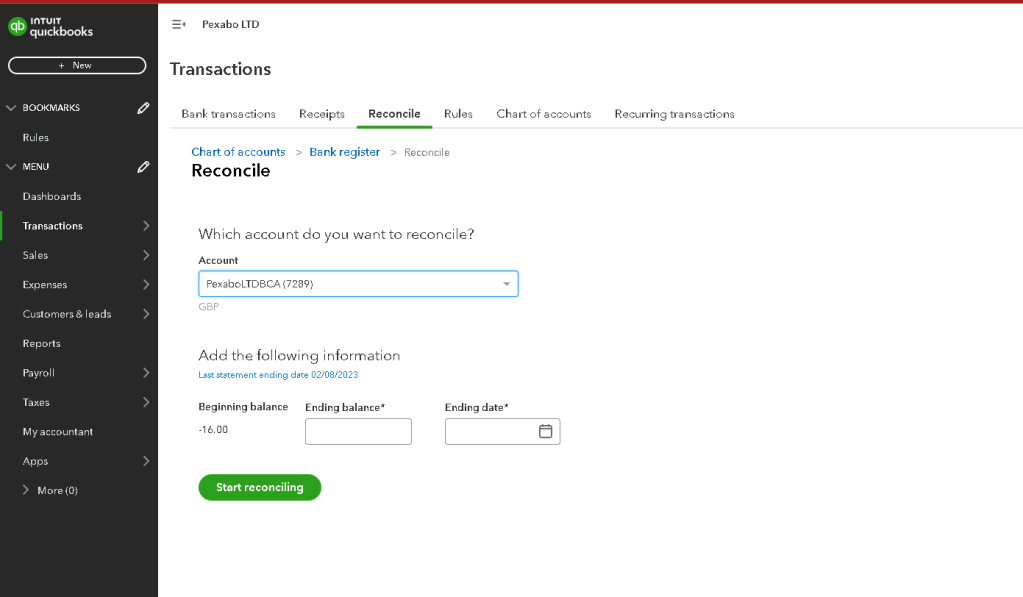Screen dimensions: 1023x597
Task: Follow the Bank register breadcrumb link
Action: coord(344,152)
